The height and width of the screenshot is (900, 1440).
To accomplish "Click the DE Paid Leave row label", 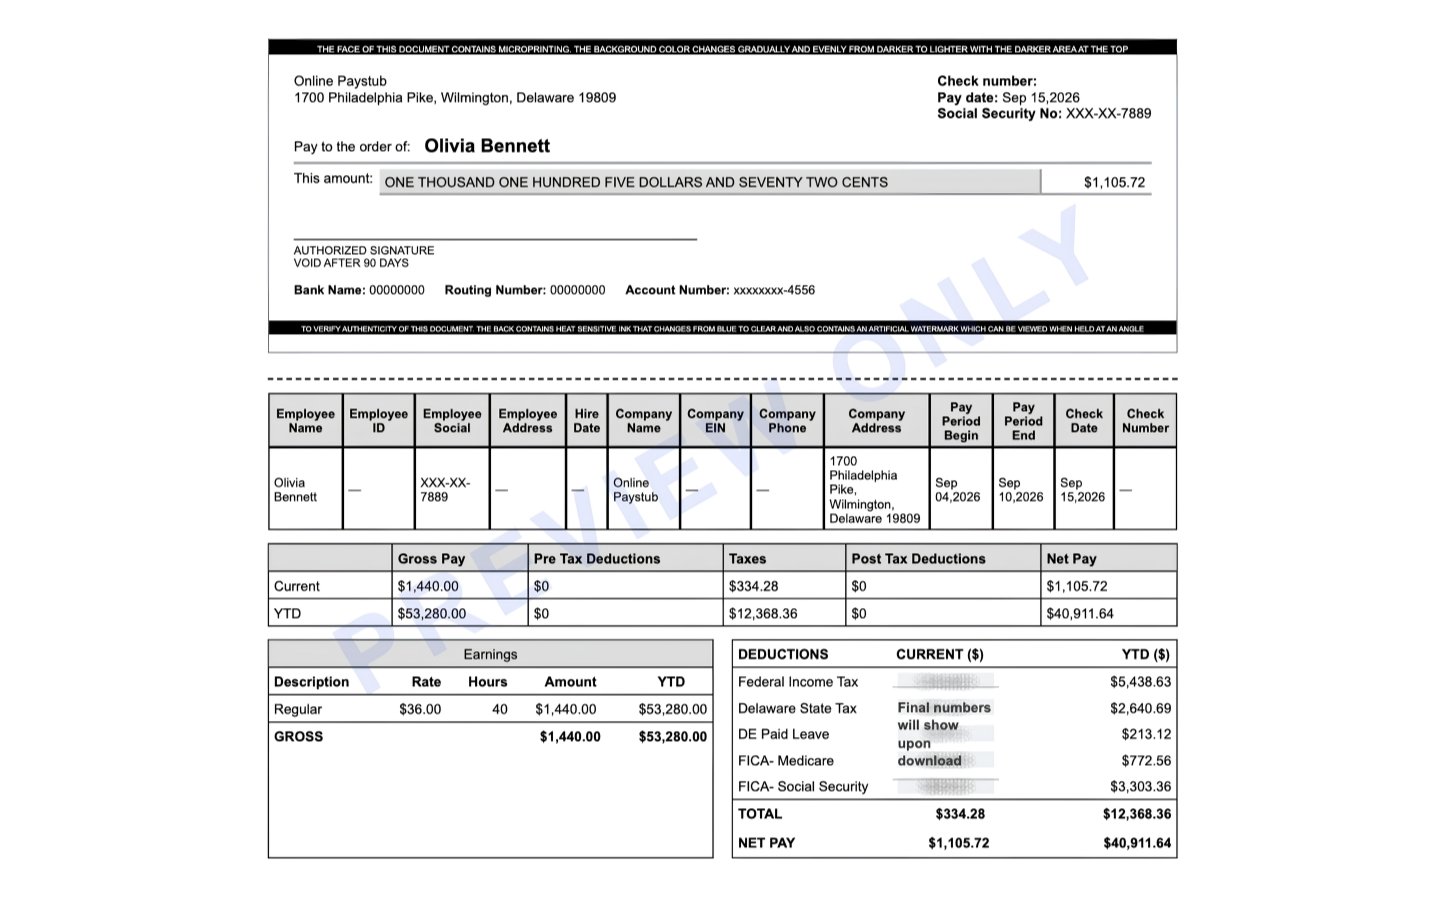I will tap(783, 734).
